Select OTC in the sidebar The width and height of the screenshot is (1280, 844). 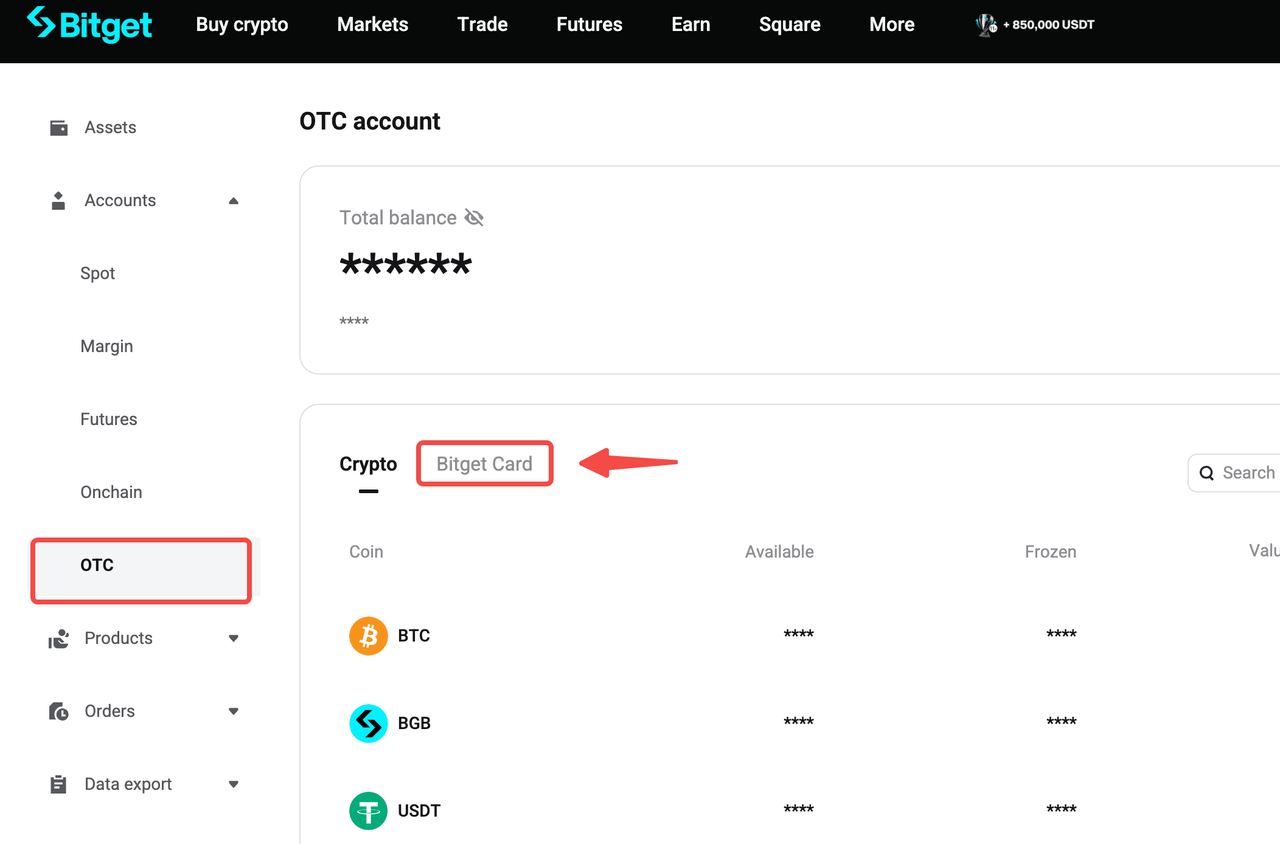(97, 565)
